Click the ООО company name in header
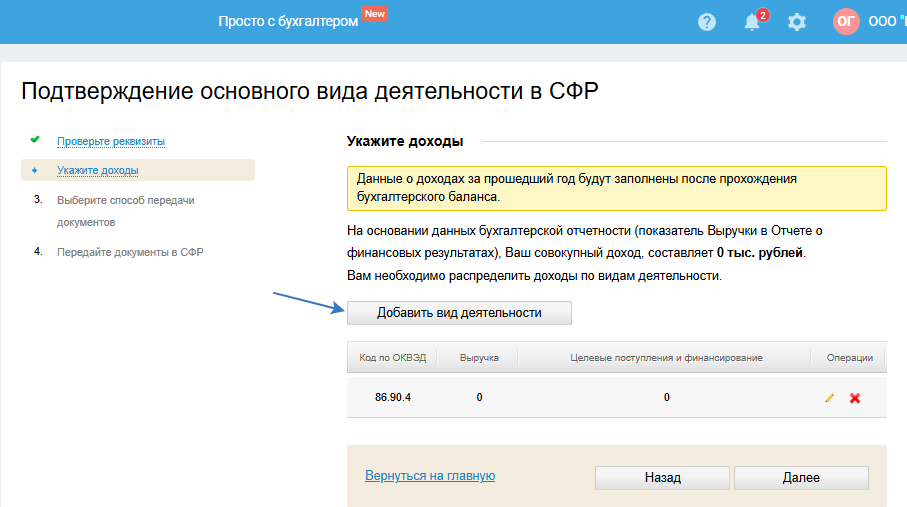Image resolution: width=907 pixels, height=507 pixels. pos(886,21)
